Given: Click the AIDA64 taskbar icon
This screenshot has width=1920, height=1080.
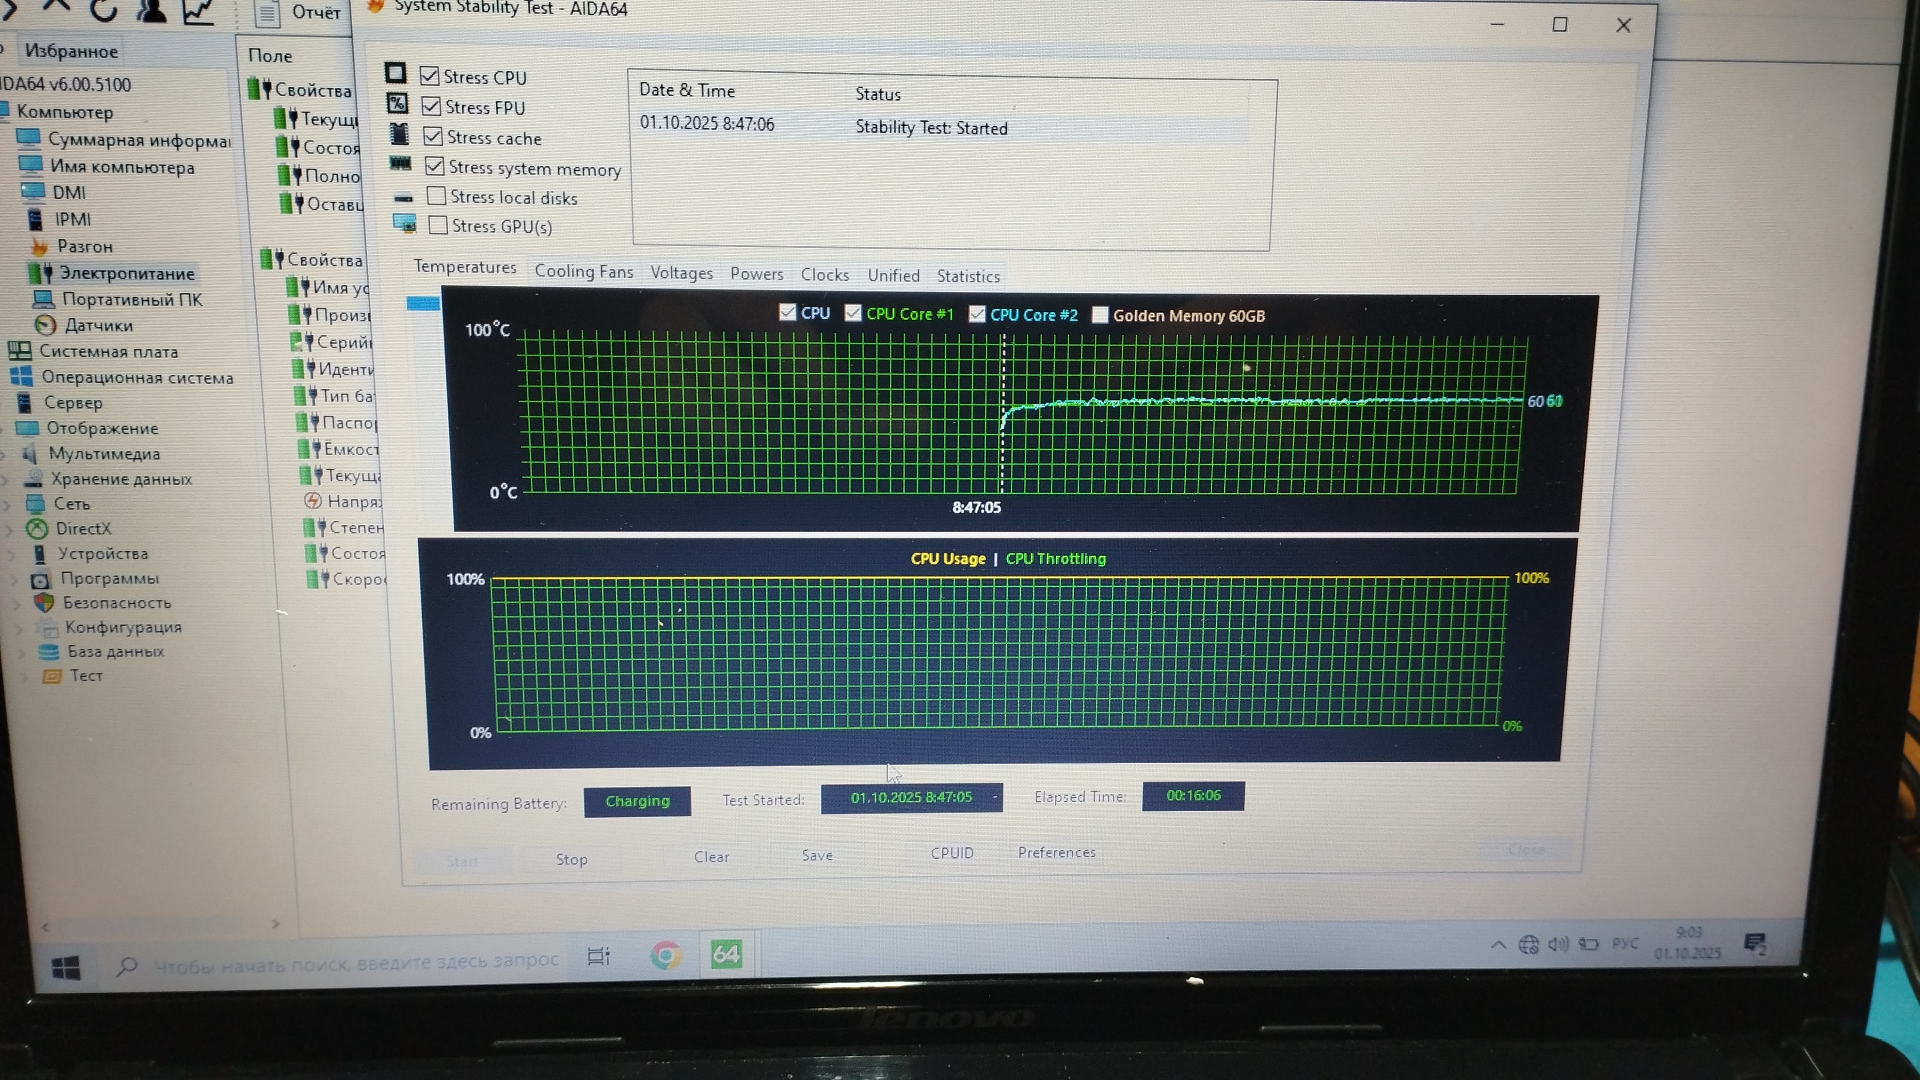Looking at the screenshot, I should click(x=726, y=955).
